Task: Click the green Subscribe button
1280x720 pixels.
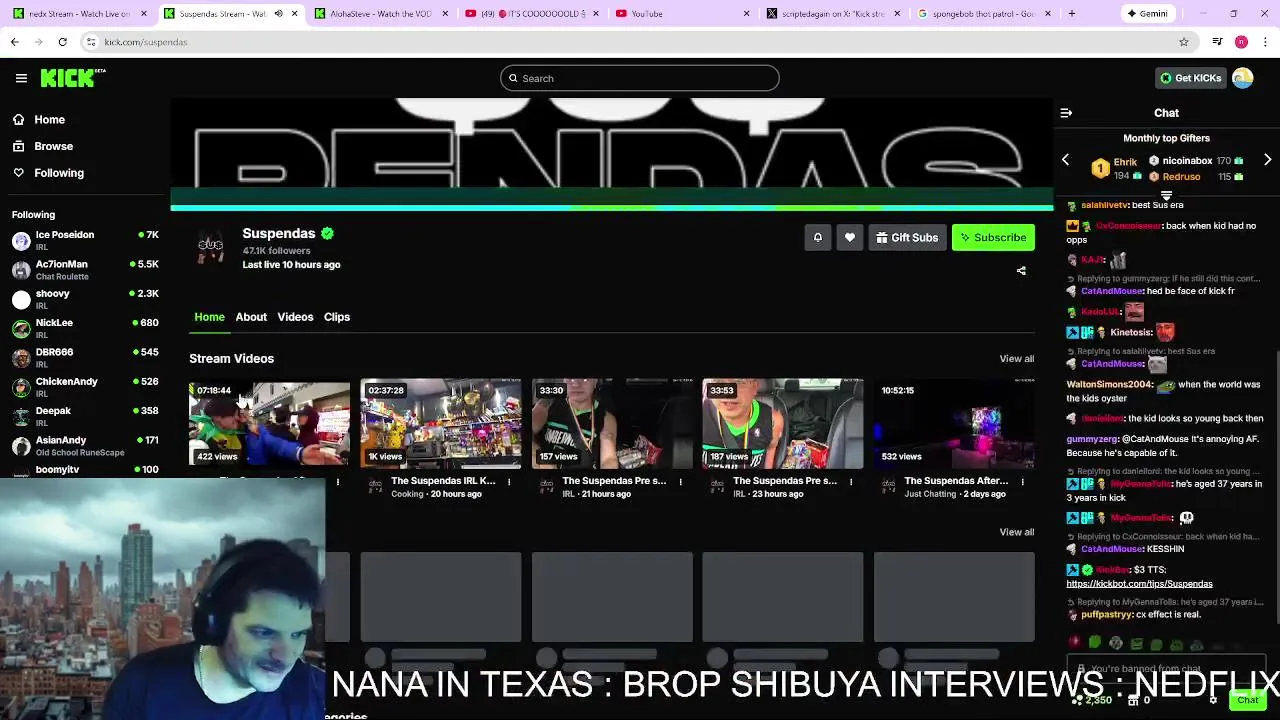Action: pos(993,237)
